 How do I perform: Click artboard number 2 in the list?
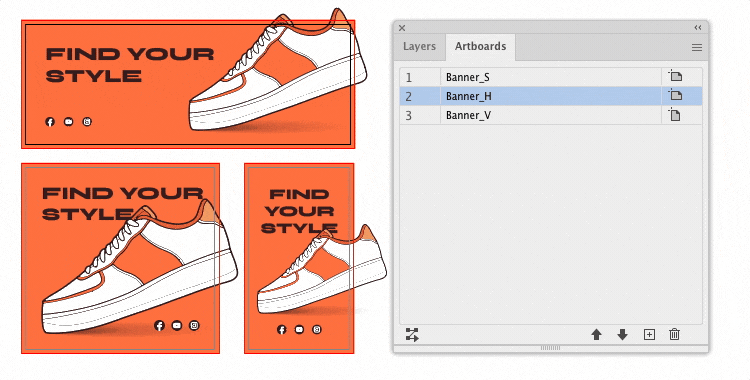pyautogui.click(x=408, y=97)
